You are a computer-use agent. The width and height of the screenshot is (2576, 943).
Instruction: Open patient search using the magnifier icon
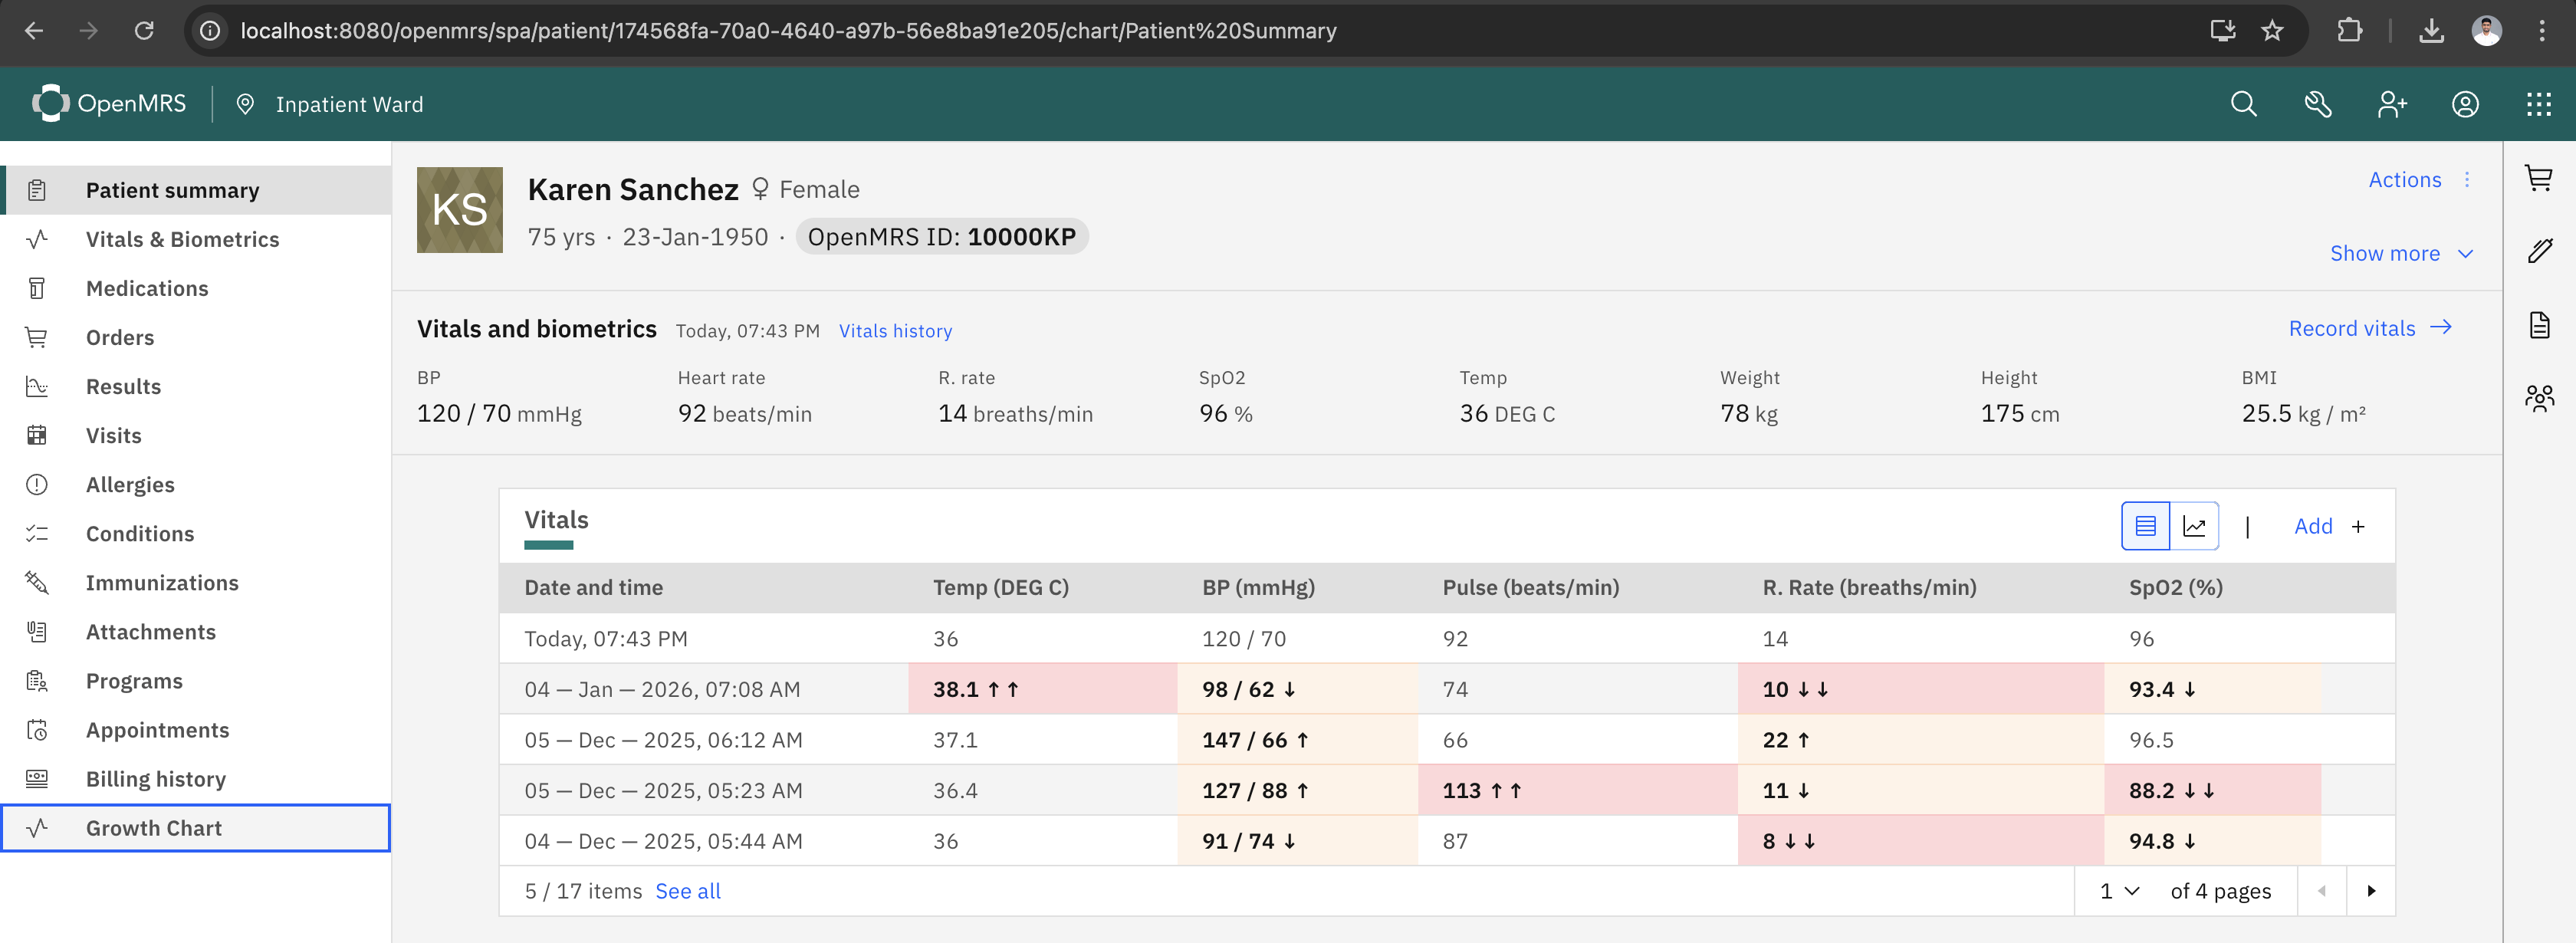click(2243, 104)
